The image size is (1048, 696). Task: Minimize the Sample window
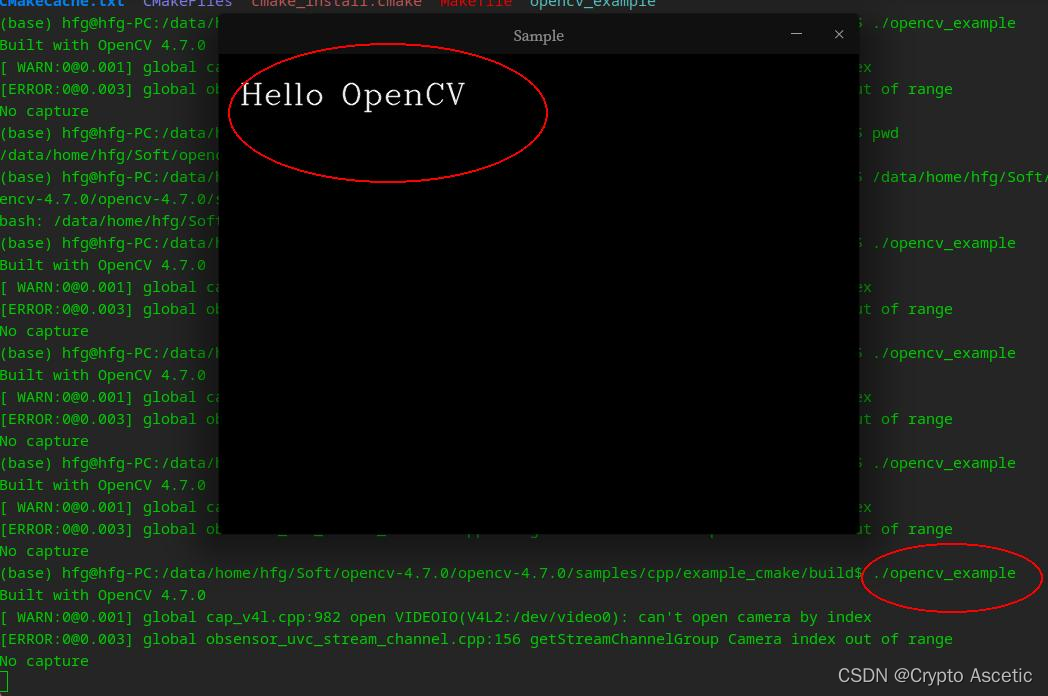point(796,34)
